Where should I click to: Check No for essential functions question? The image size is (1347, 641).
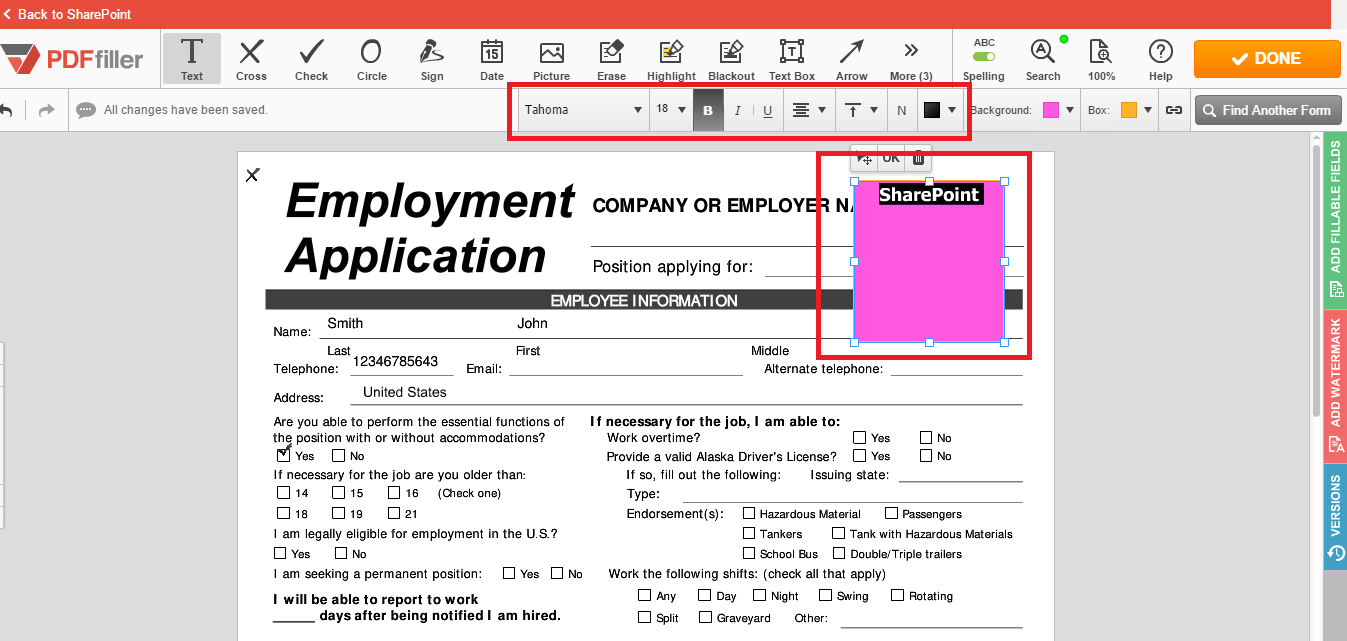[339, 455]
